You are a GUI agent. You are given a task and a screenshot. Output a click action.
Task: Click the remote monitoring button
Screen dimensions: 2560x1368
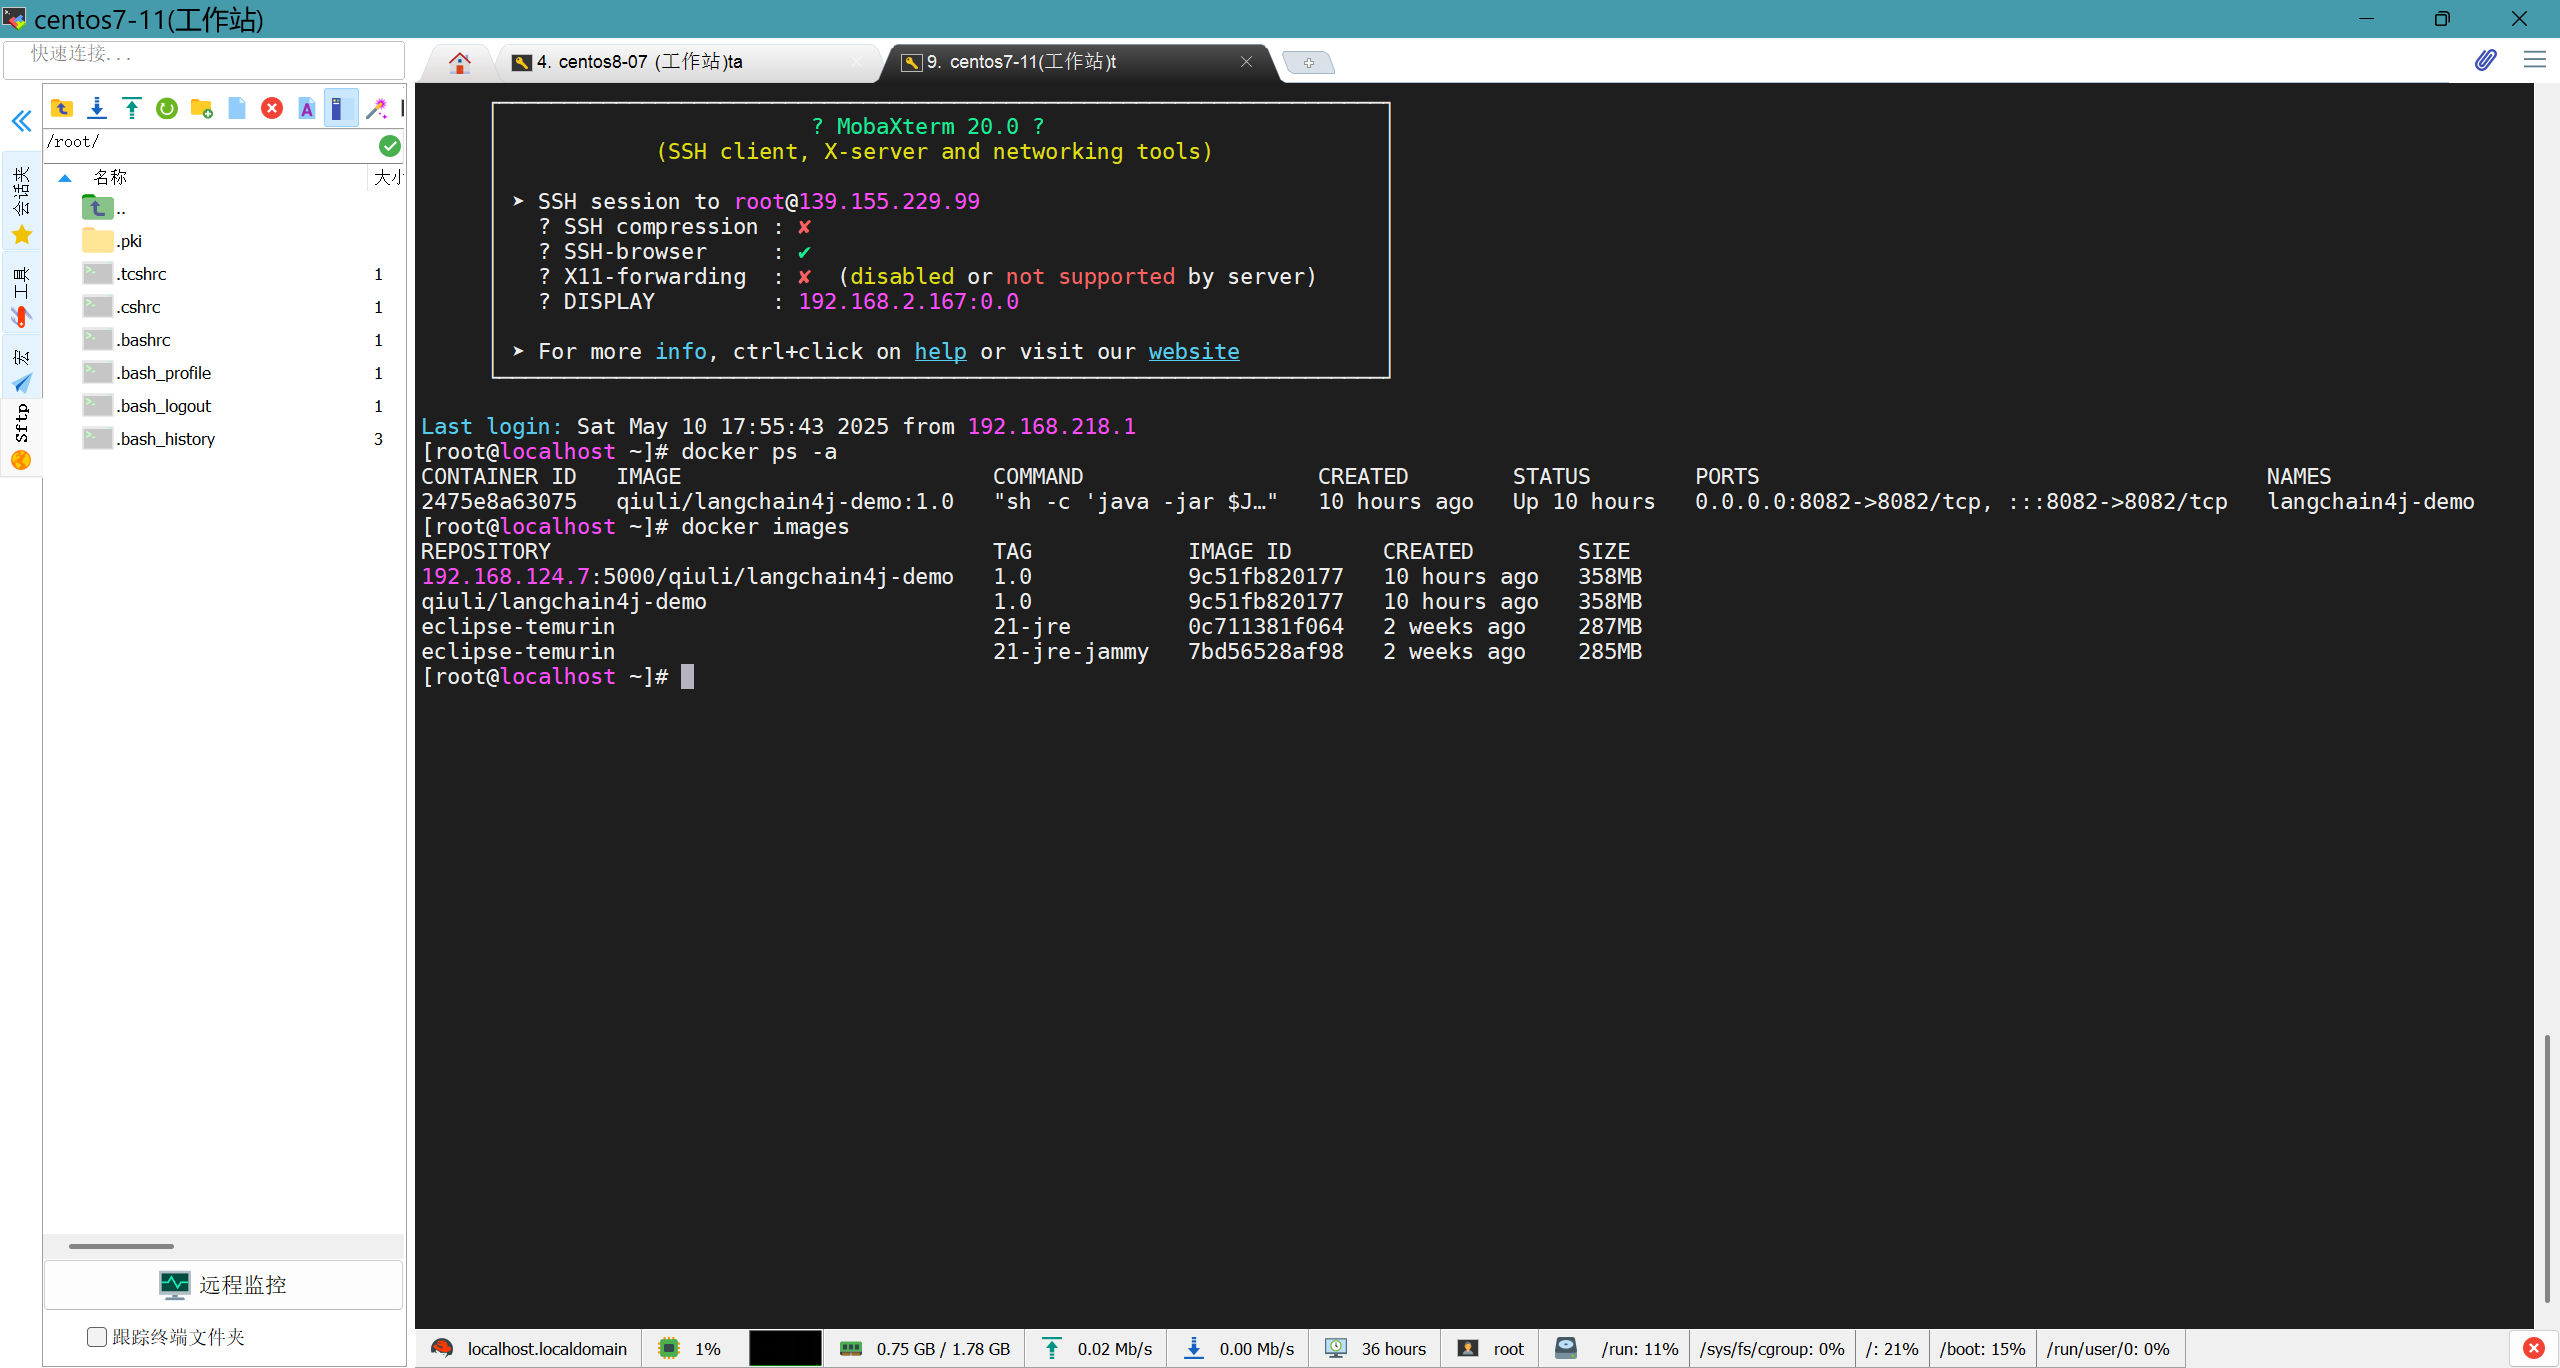pyautogui.click(x=223, y=1285)
